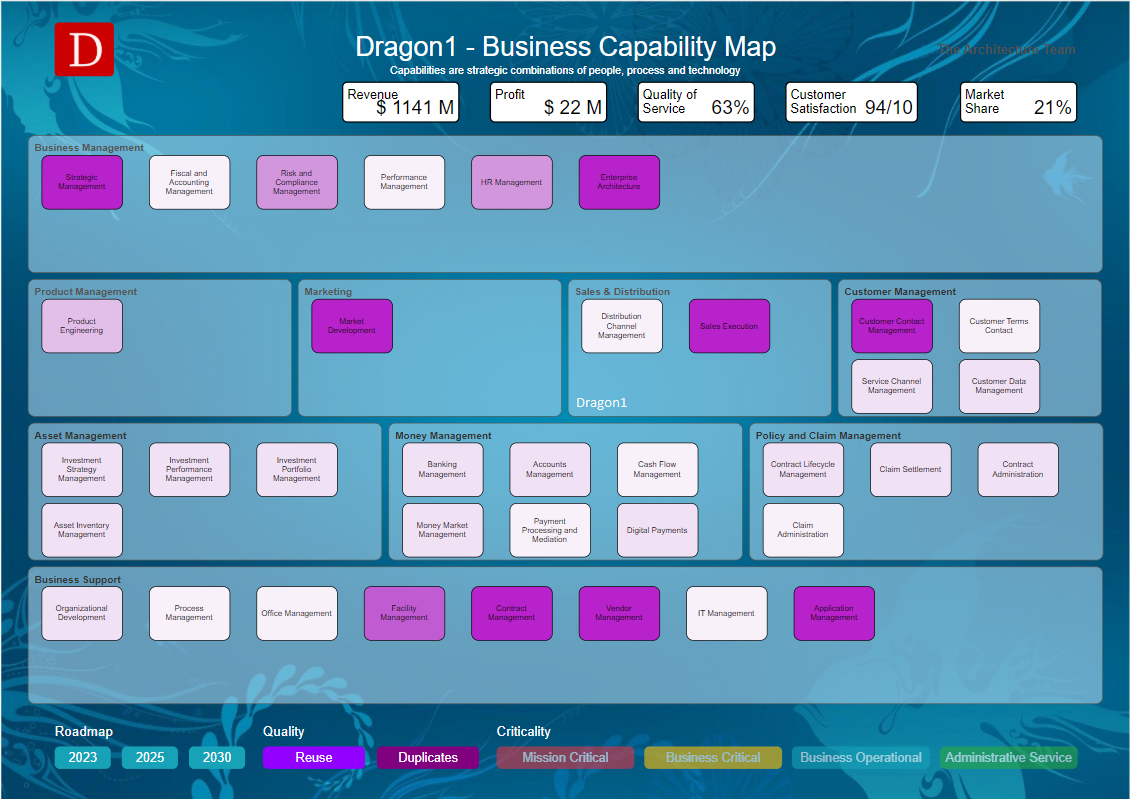Image resolution: width=1130 pixels, height=800 pixels.
Task: Click the Sales & Distribution group title
Action: coord(623,292)
